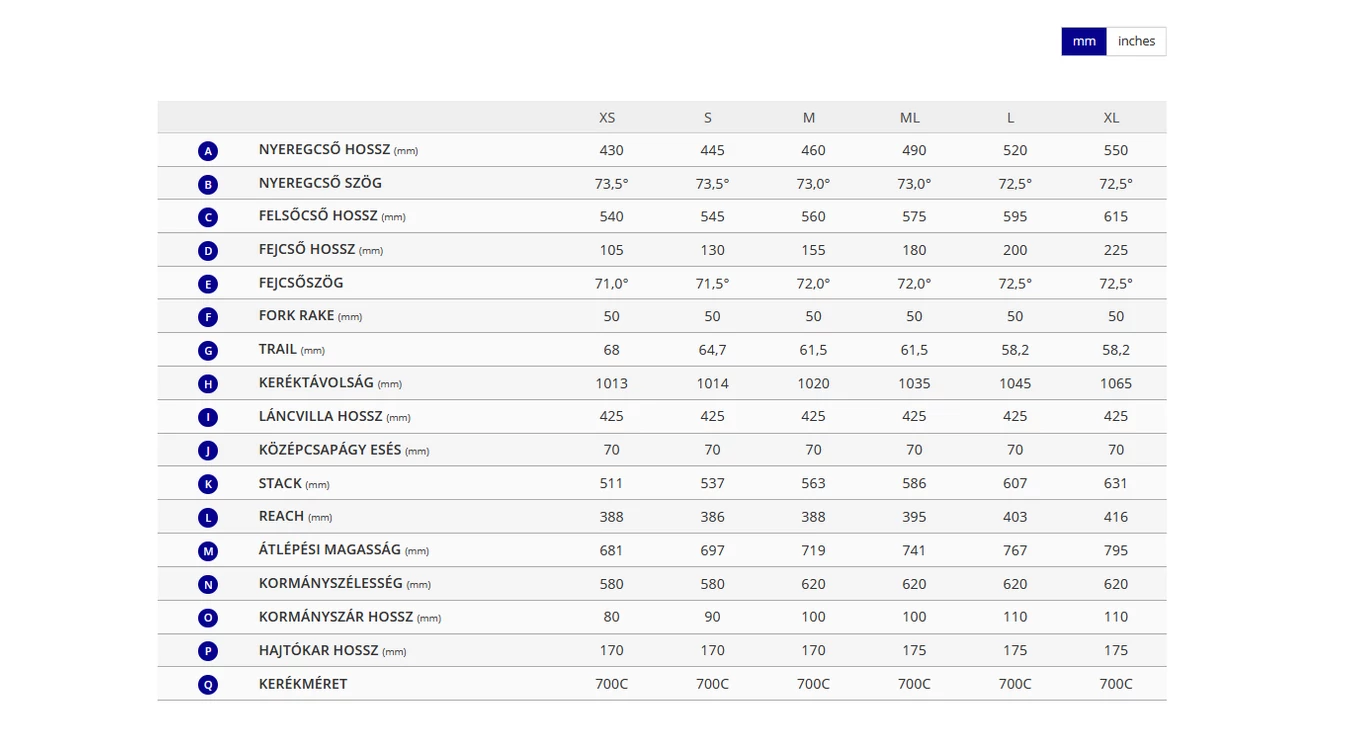The width and height of the screenshot is (1350, 750).
Task: Switch units to inches
Action: pos(1136,41)
